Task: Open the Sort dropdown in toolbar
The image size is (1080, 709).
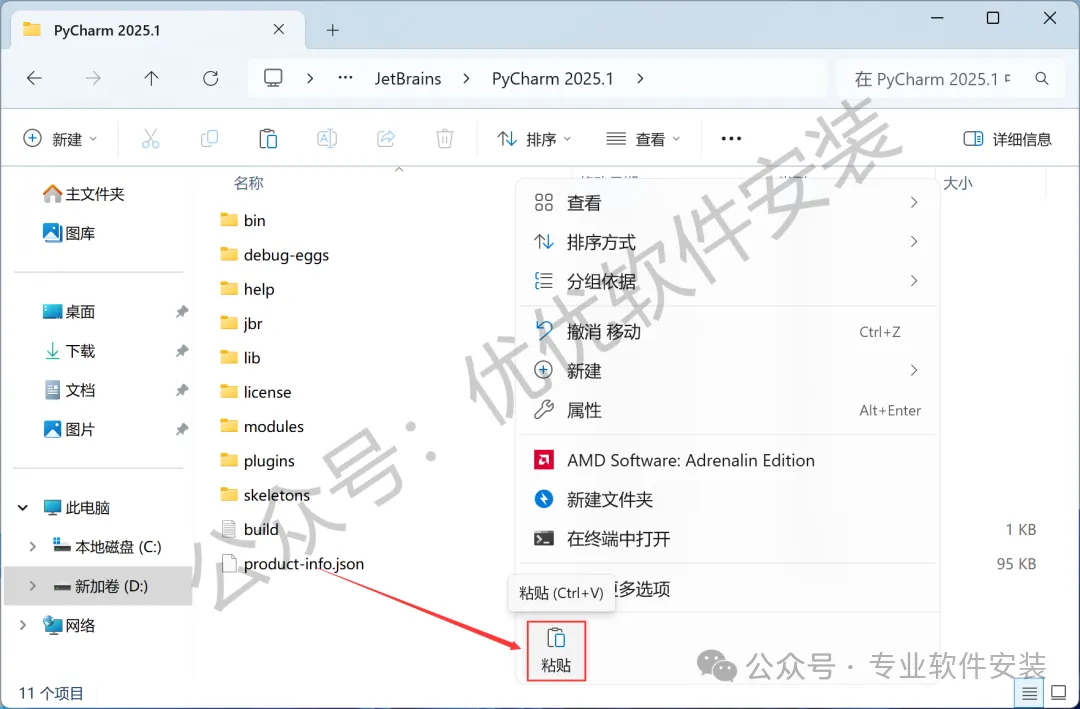Action: tap(534, 139)
